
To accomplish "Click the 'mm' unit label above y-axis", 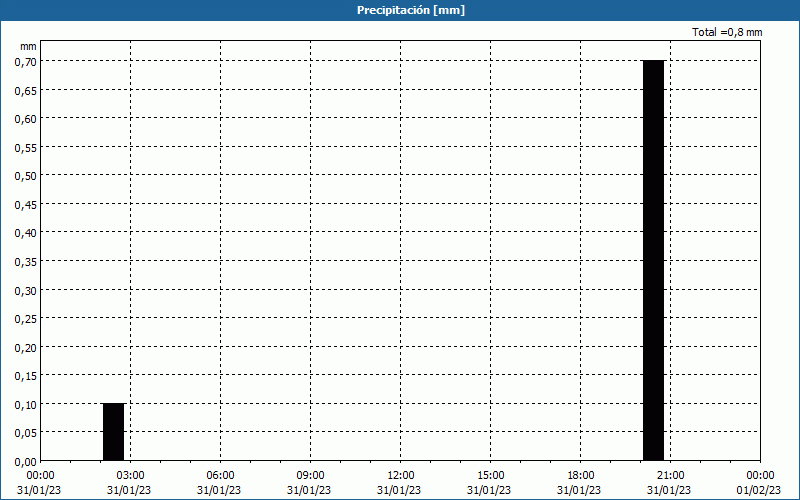I will click(28, 46).
